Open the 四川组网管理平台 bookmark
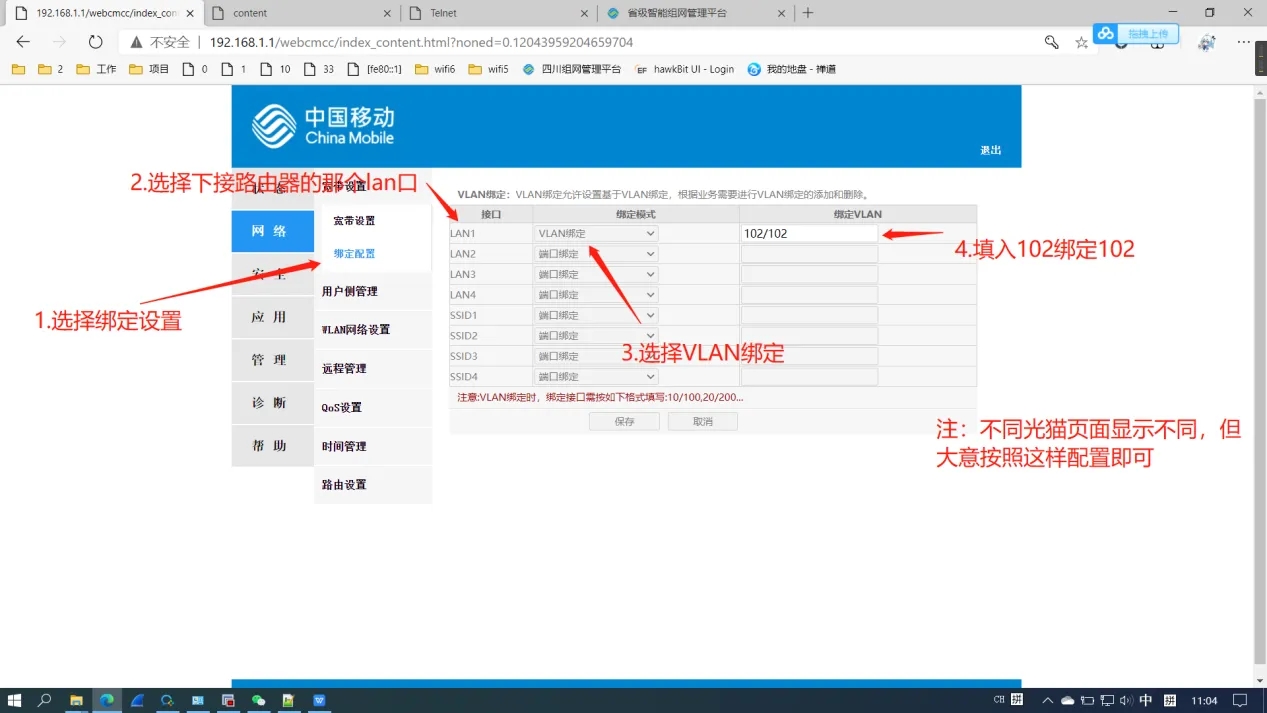 tap(572, 69)
